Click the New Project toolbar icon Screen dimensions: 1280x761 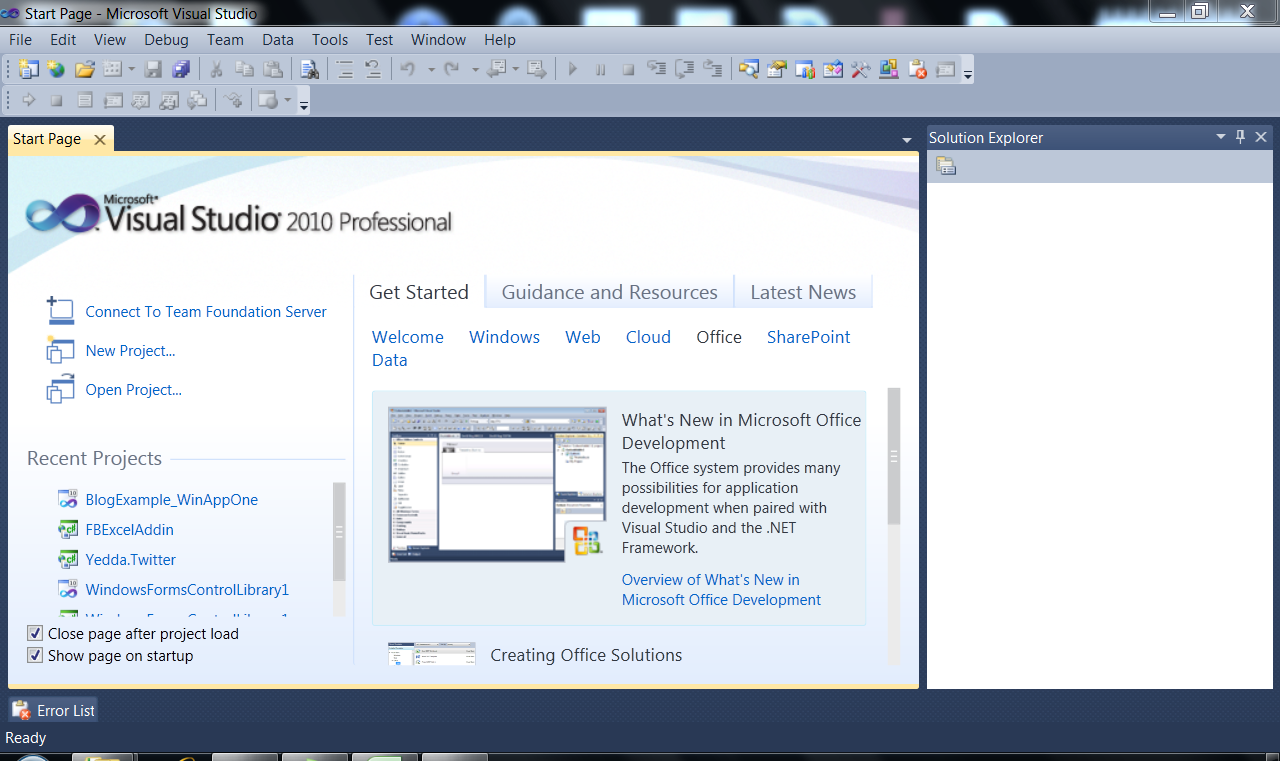28,69
